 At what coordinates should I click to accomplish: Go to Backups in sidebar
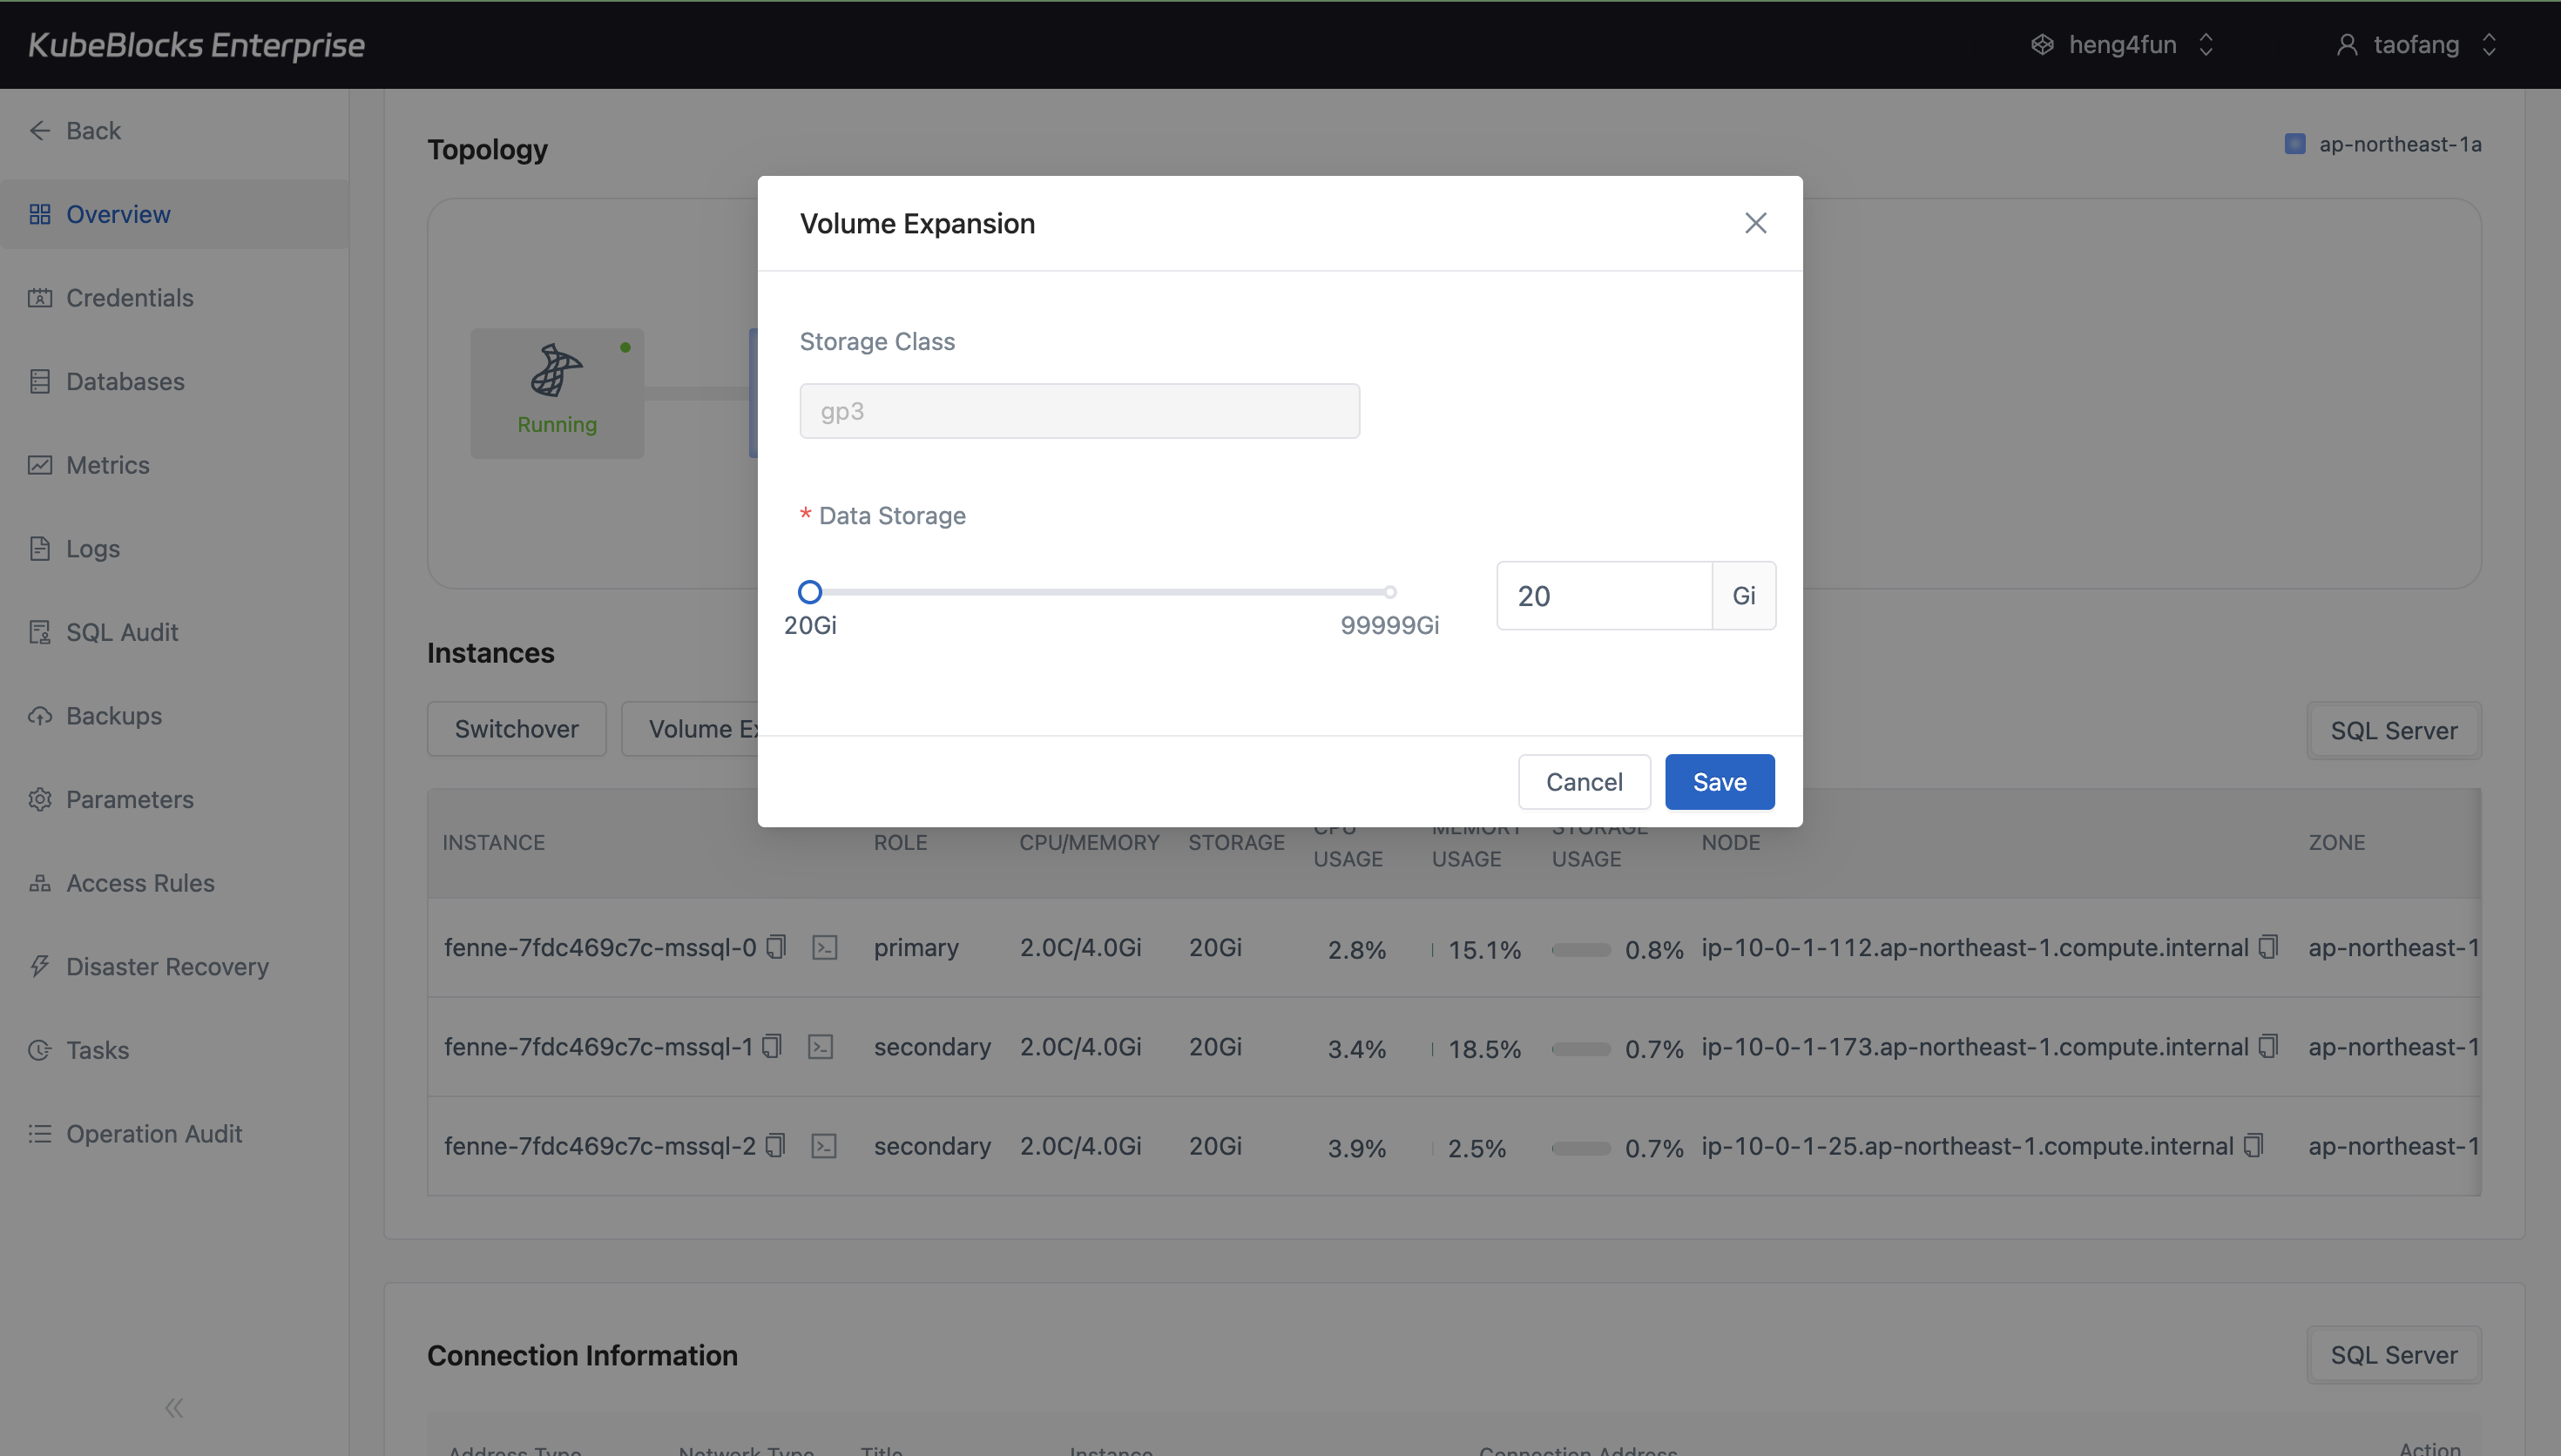pos(113,716)
